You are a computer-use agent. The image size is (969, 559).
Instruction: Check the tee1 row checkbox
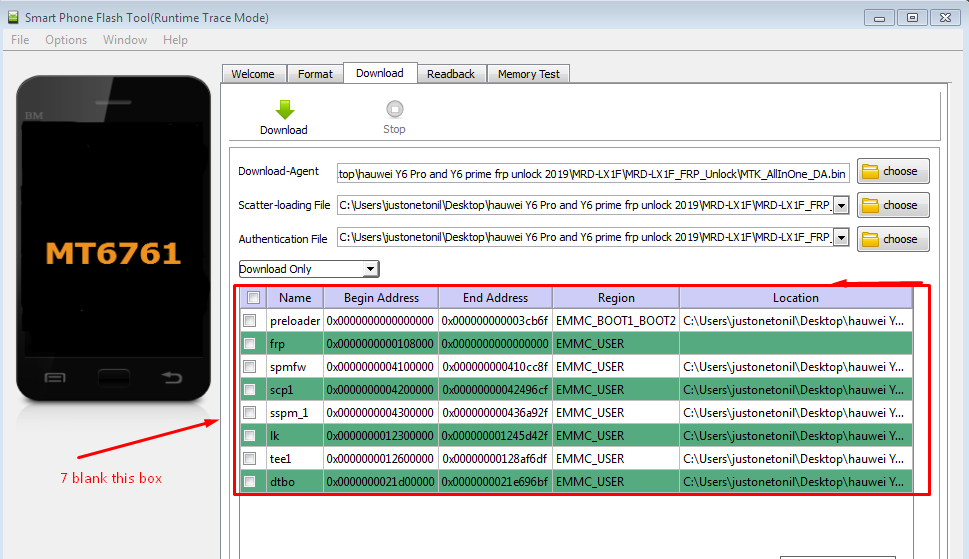(x=250, y=459)
